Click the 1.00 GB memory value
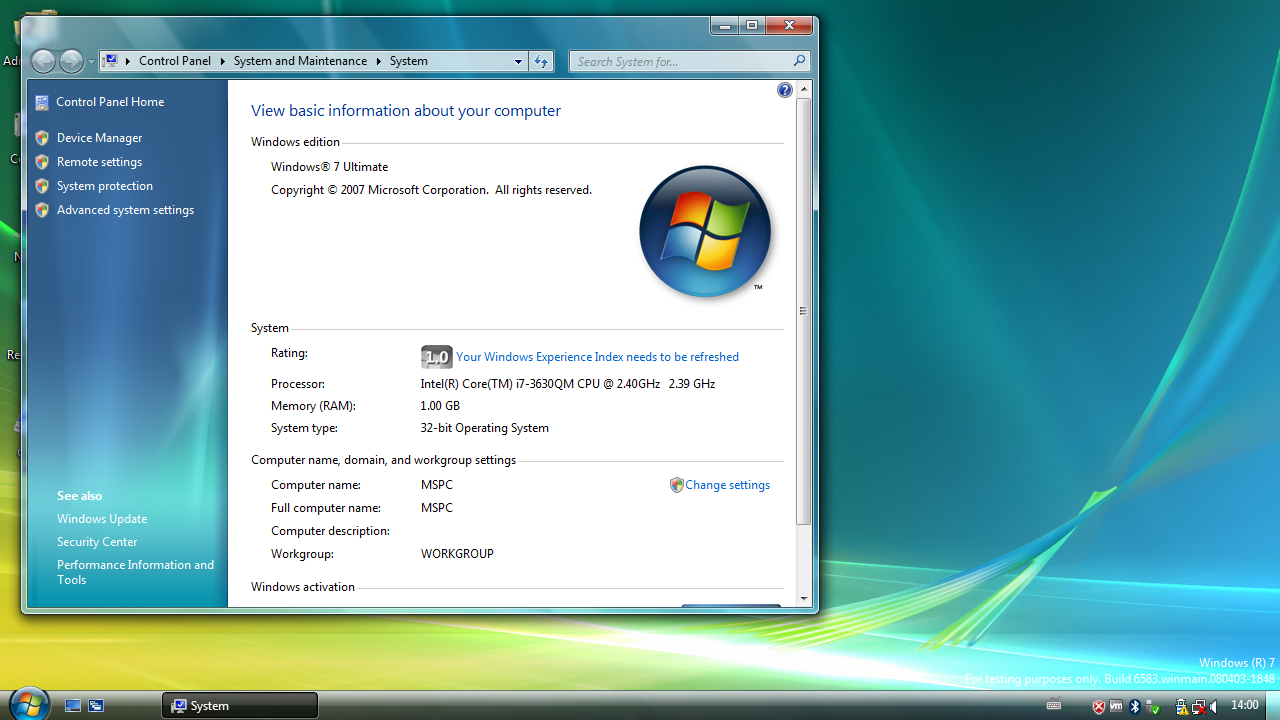This screenshot has height=720, width=1280. coord(440,406)
